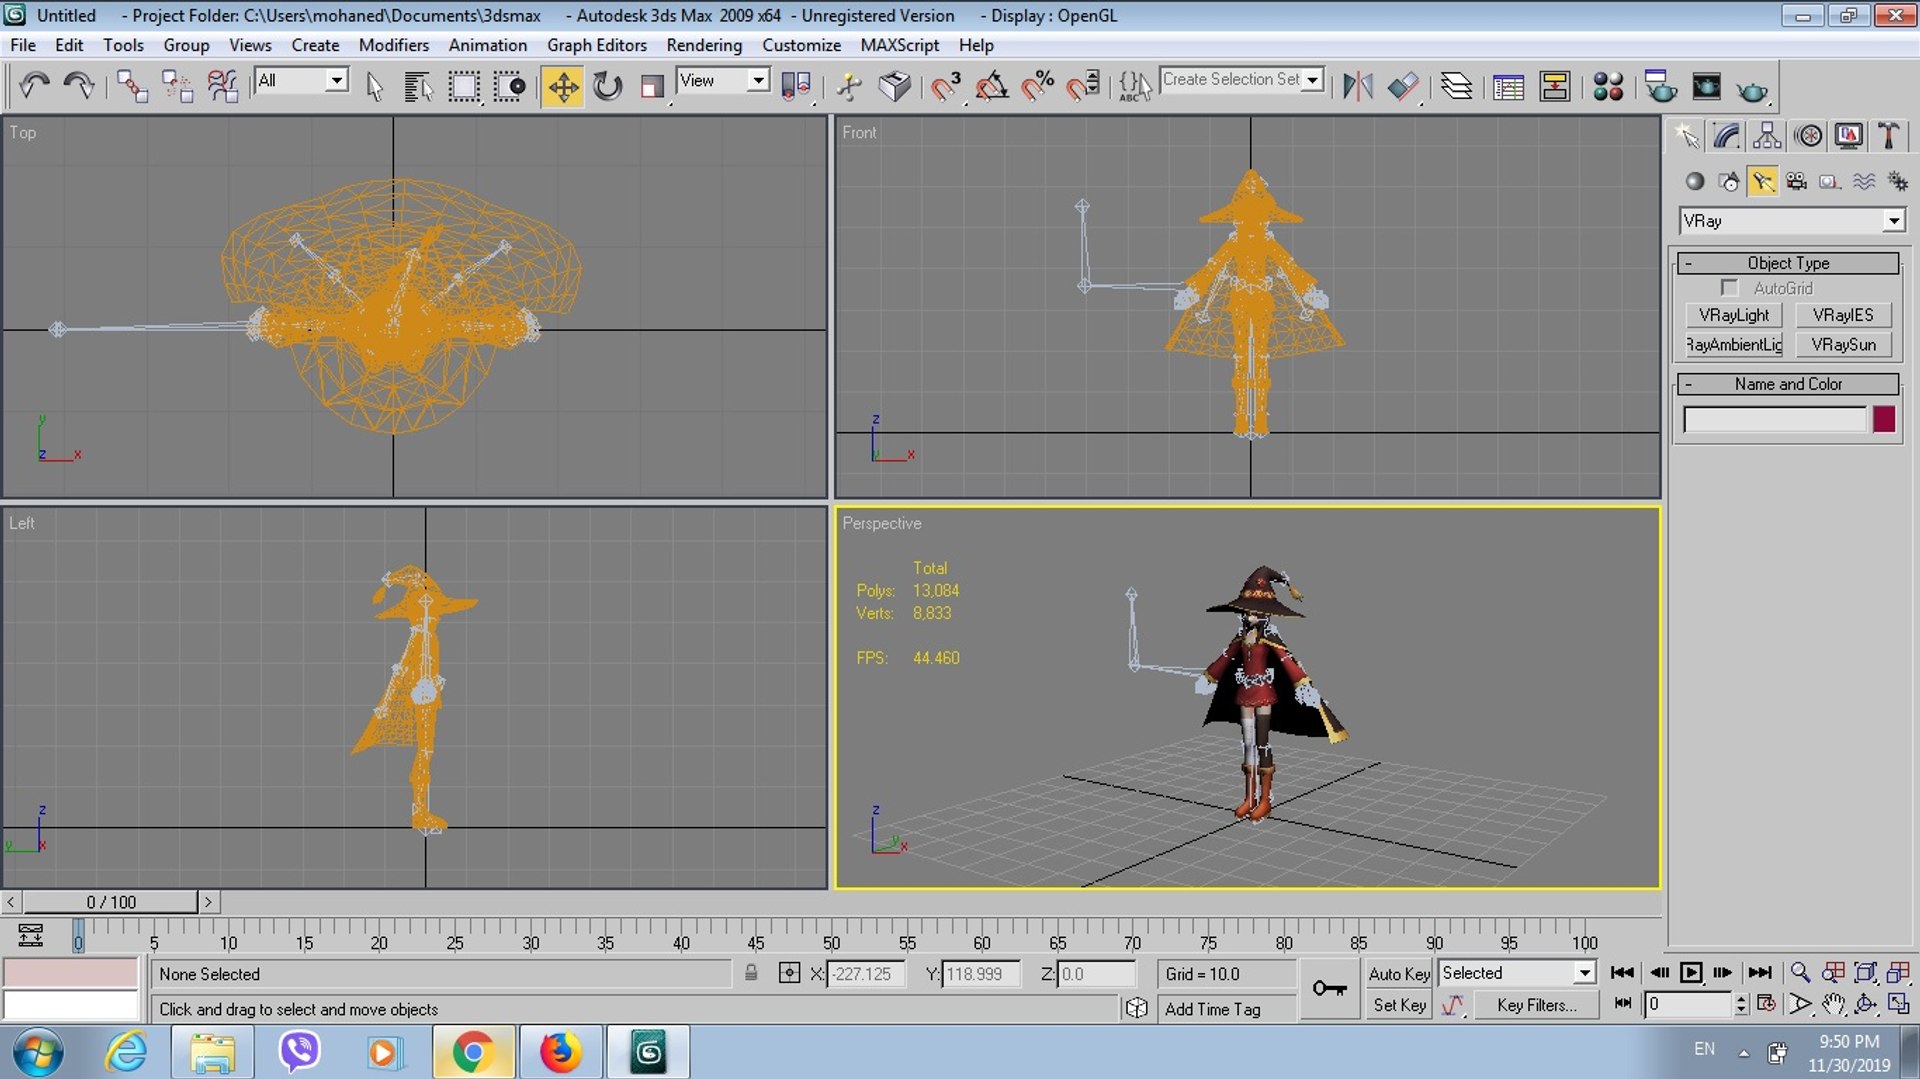
Task: Toggle Window/Crossing selection mode
Action: pyautogui.click(x=509, y=86)
